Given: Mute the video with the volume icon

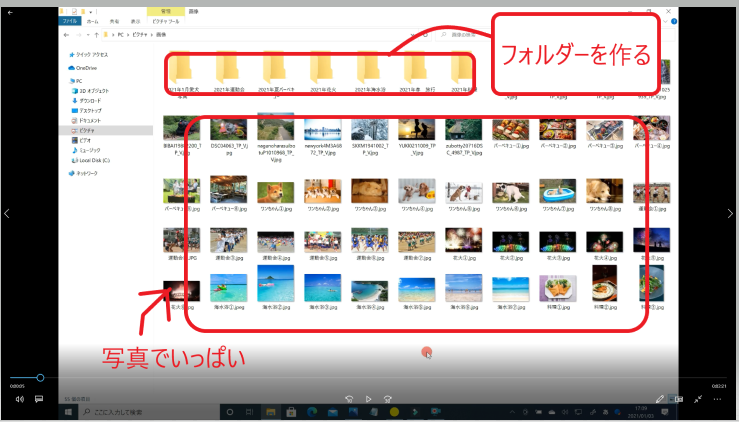Looking at the screenshot, I should 19,398.
